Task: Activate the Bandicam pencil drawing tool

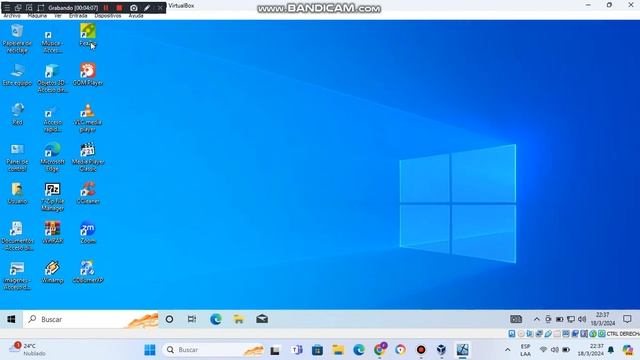Action: click(147, 8)
